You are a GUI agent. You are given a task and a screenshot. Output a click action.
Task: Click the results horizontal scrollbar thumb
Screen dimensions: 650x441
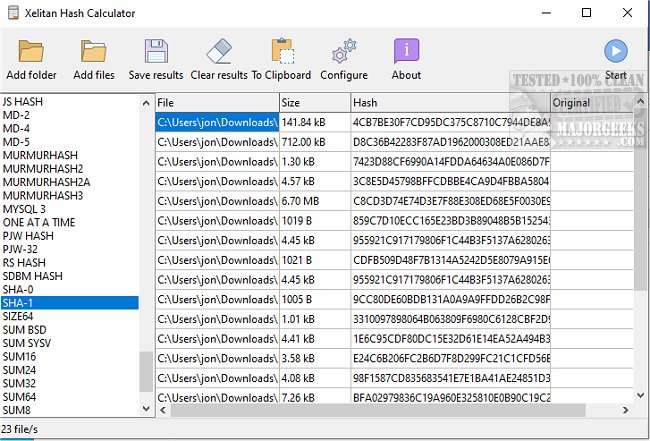point(378,410)
